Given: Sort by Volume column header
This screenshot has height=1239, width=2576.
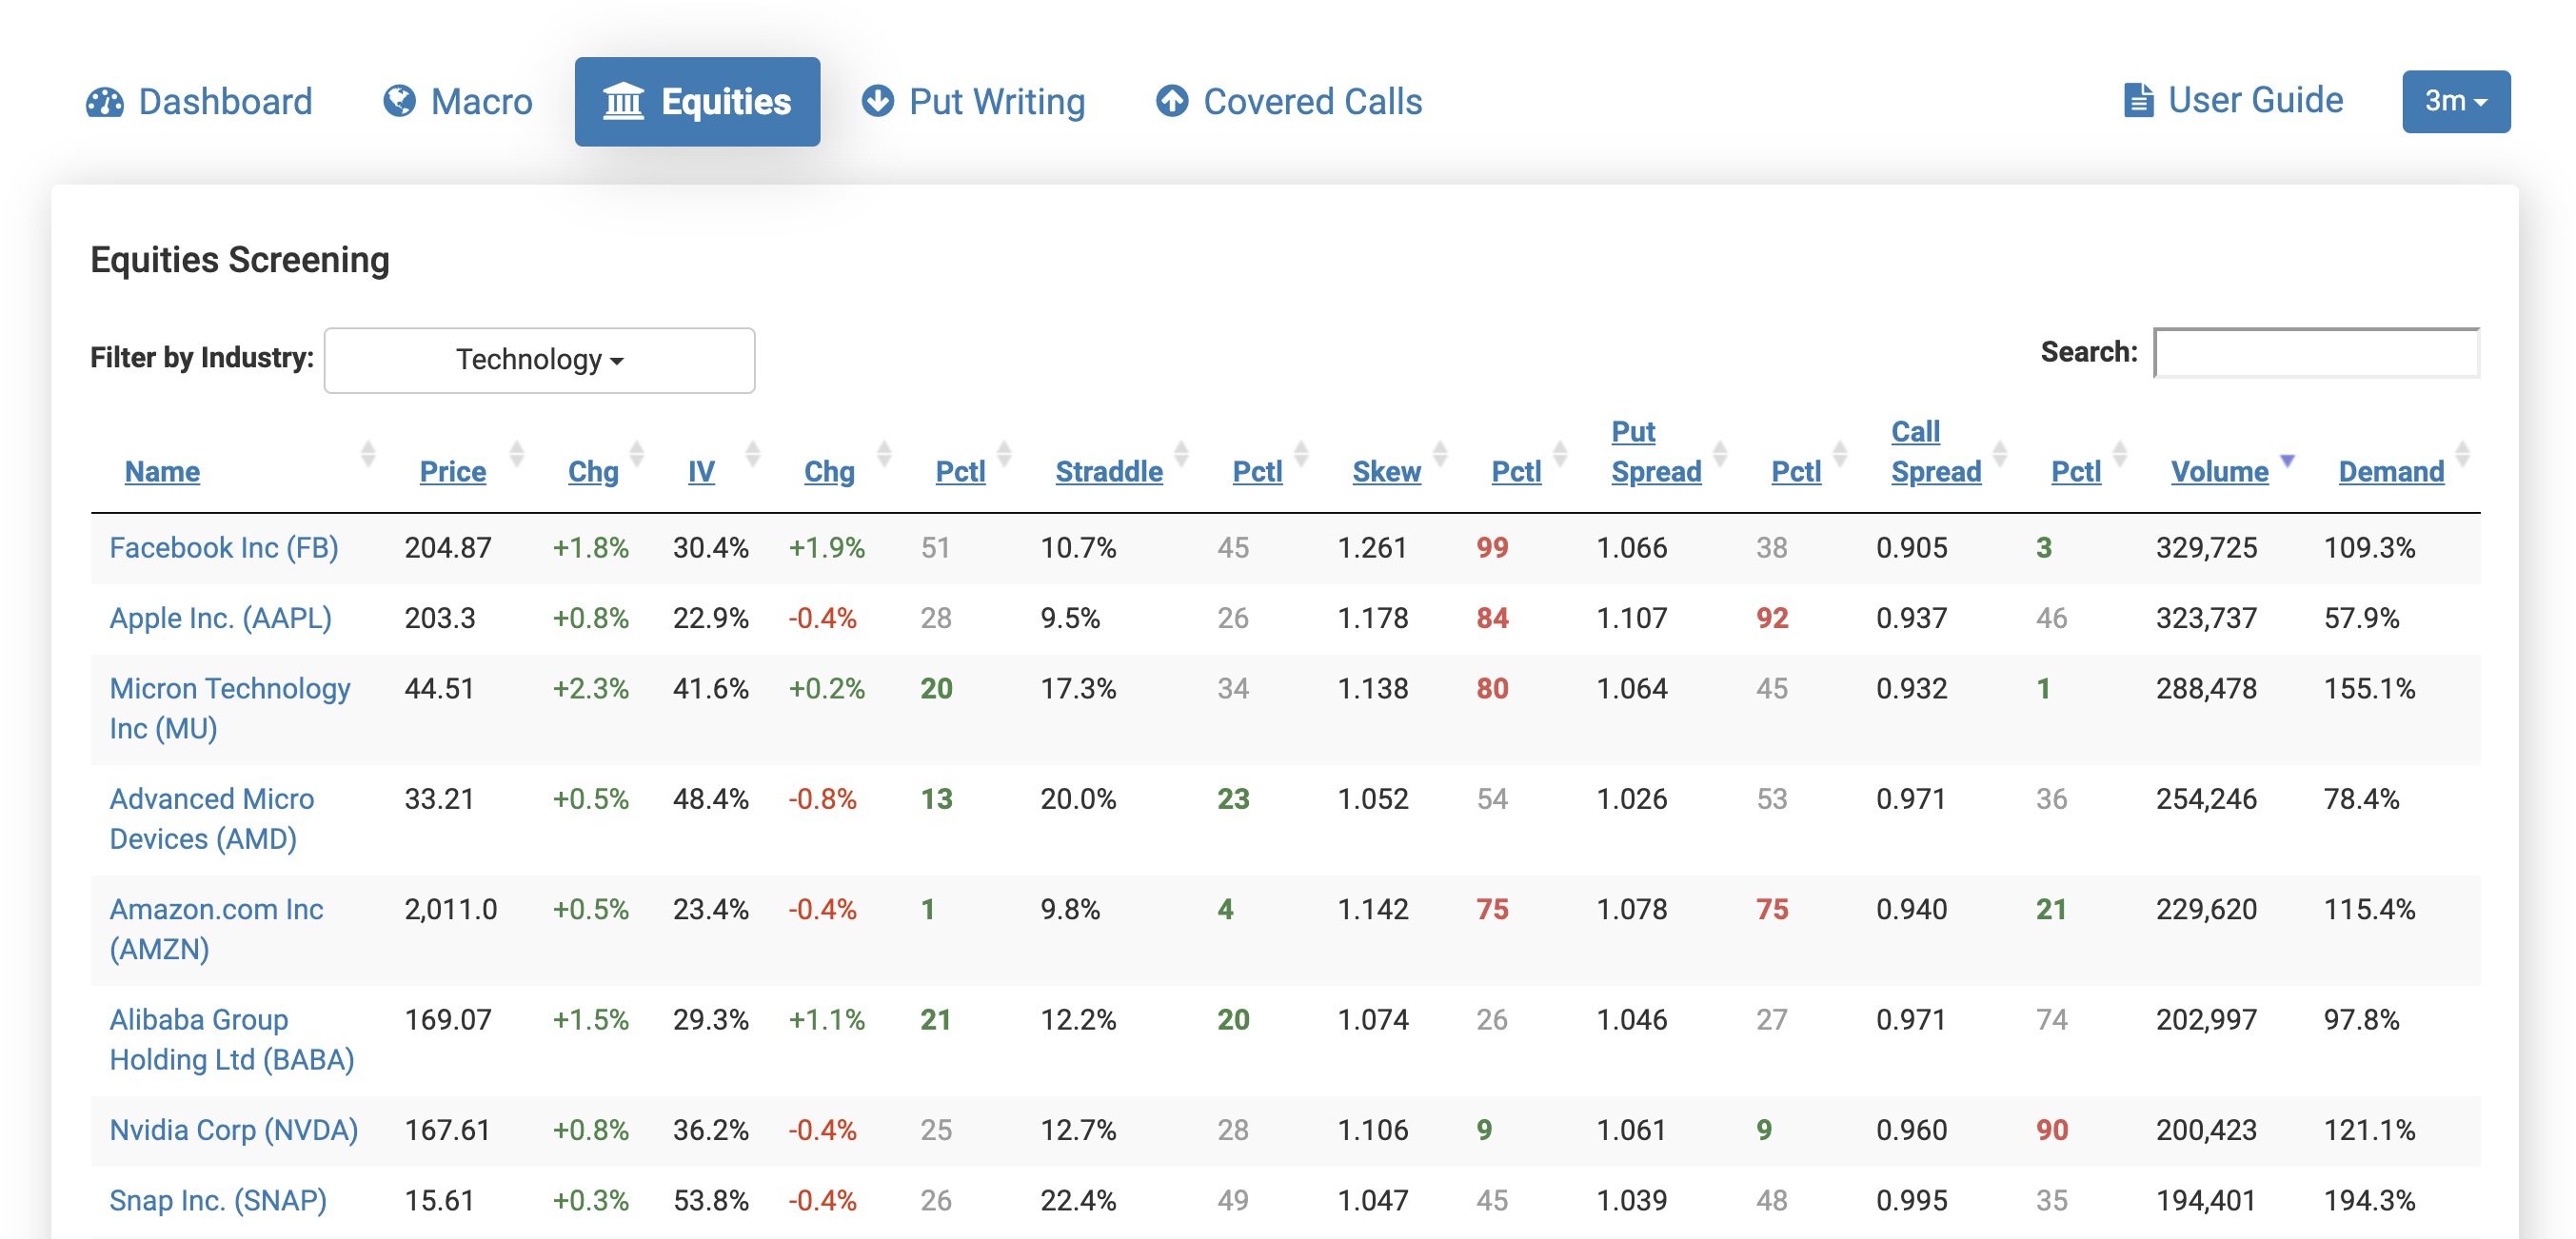Looking at the screenshot, I should point(2219,471).
